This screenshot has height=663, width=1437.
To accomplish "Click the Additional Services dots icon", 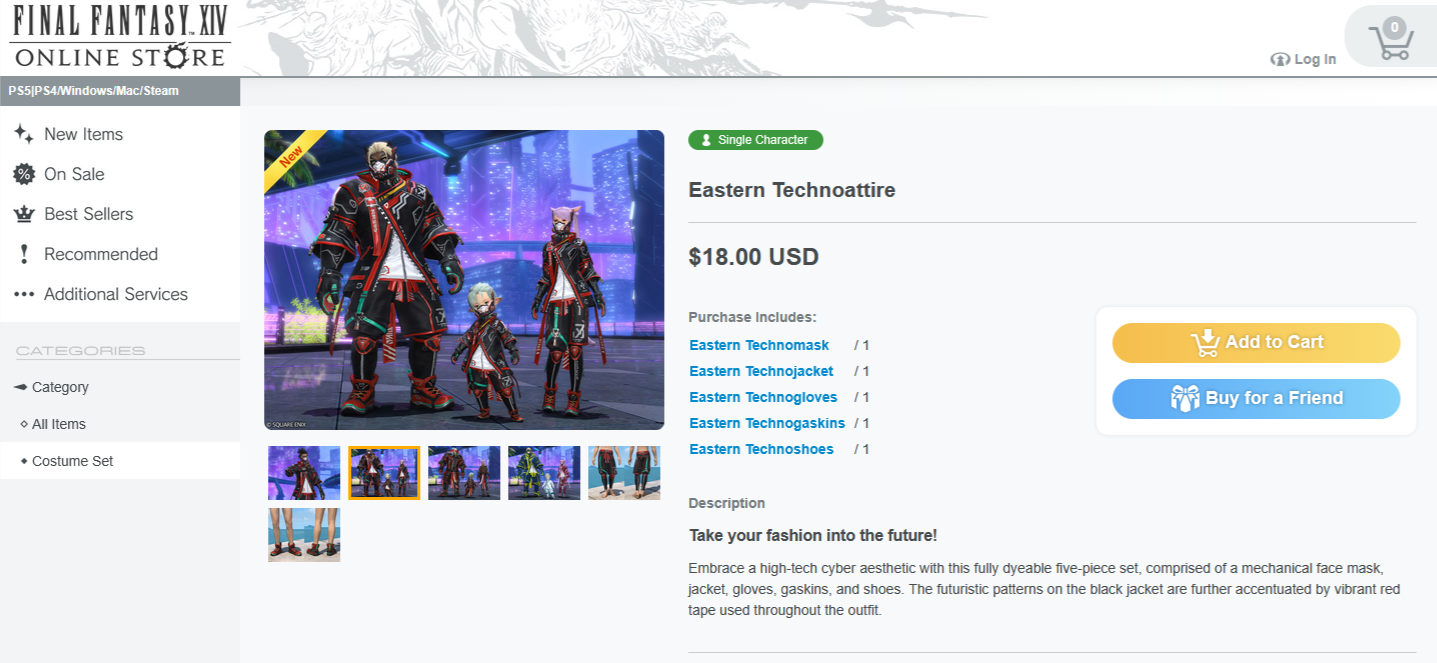I will (x=24, y=294).
